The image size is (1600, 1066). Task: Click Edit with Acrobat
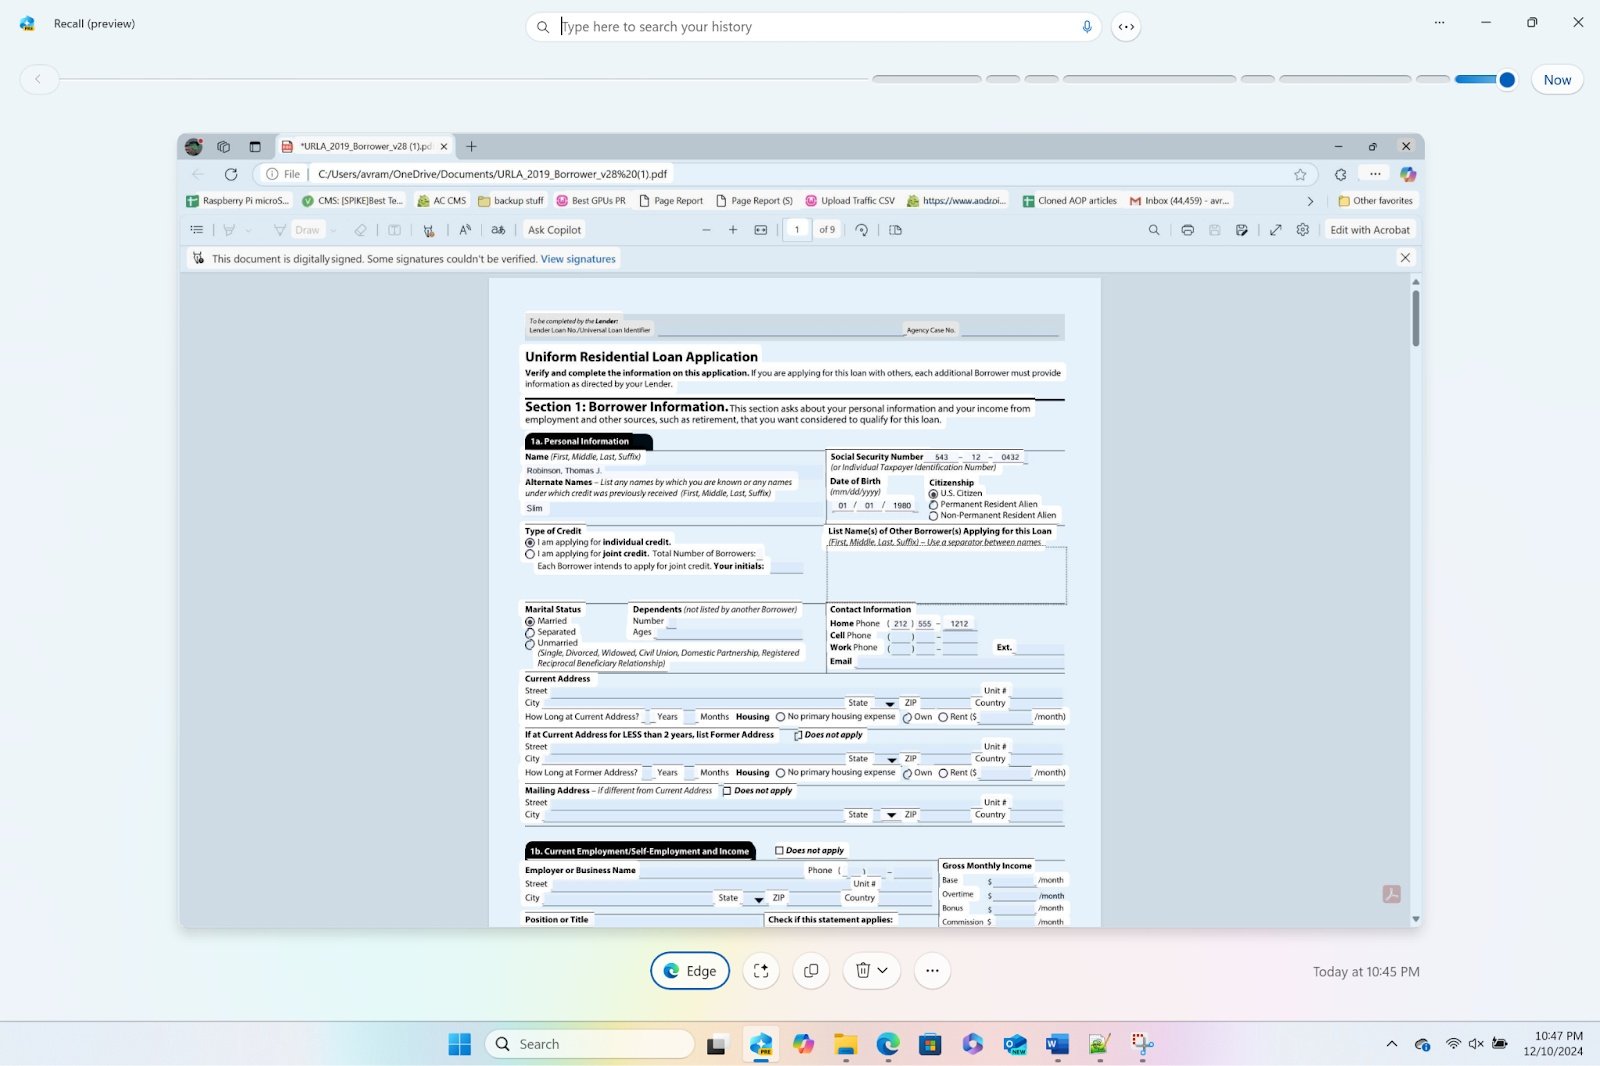[1369, 230]
